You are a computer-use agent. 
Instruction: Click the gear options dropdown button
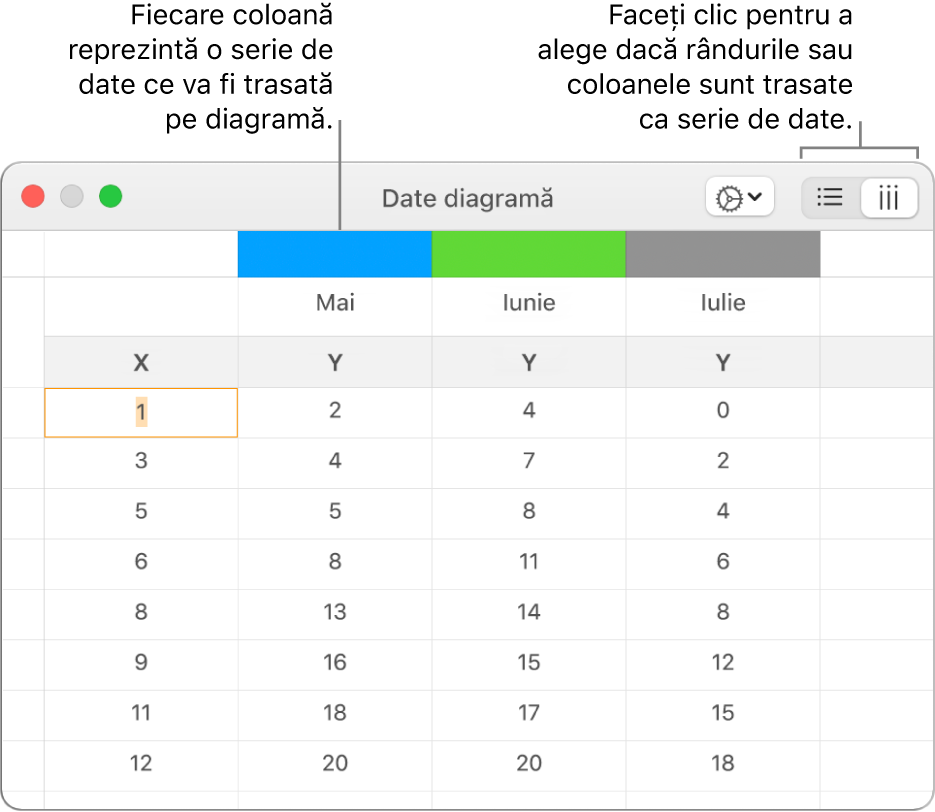[739, 198]
